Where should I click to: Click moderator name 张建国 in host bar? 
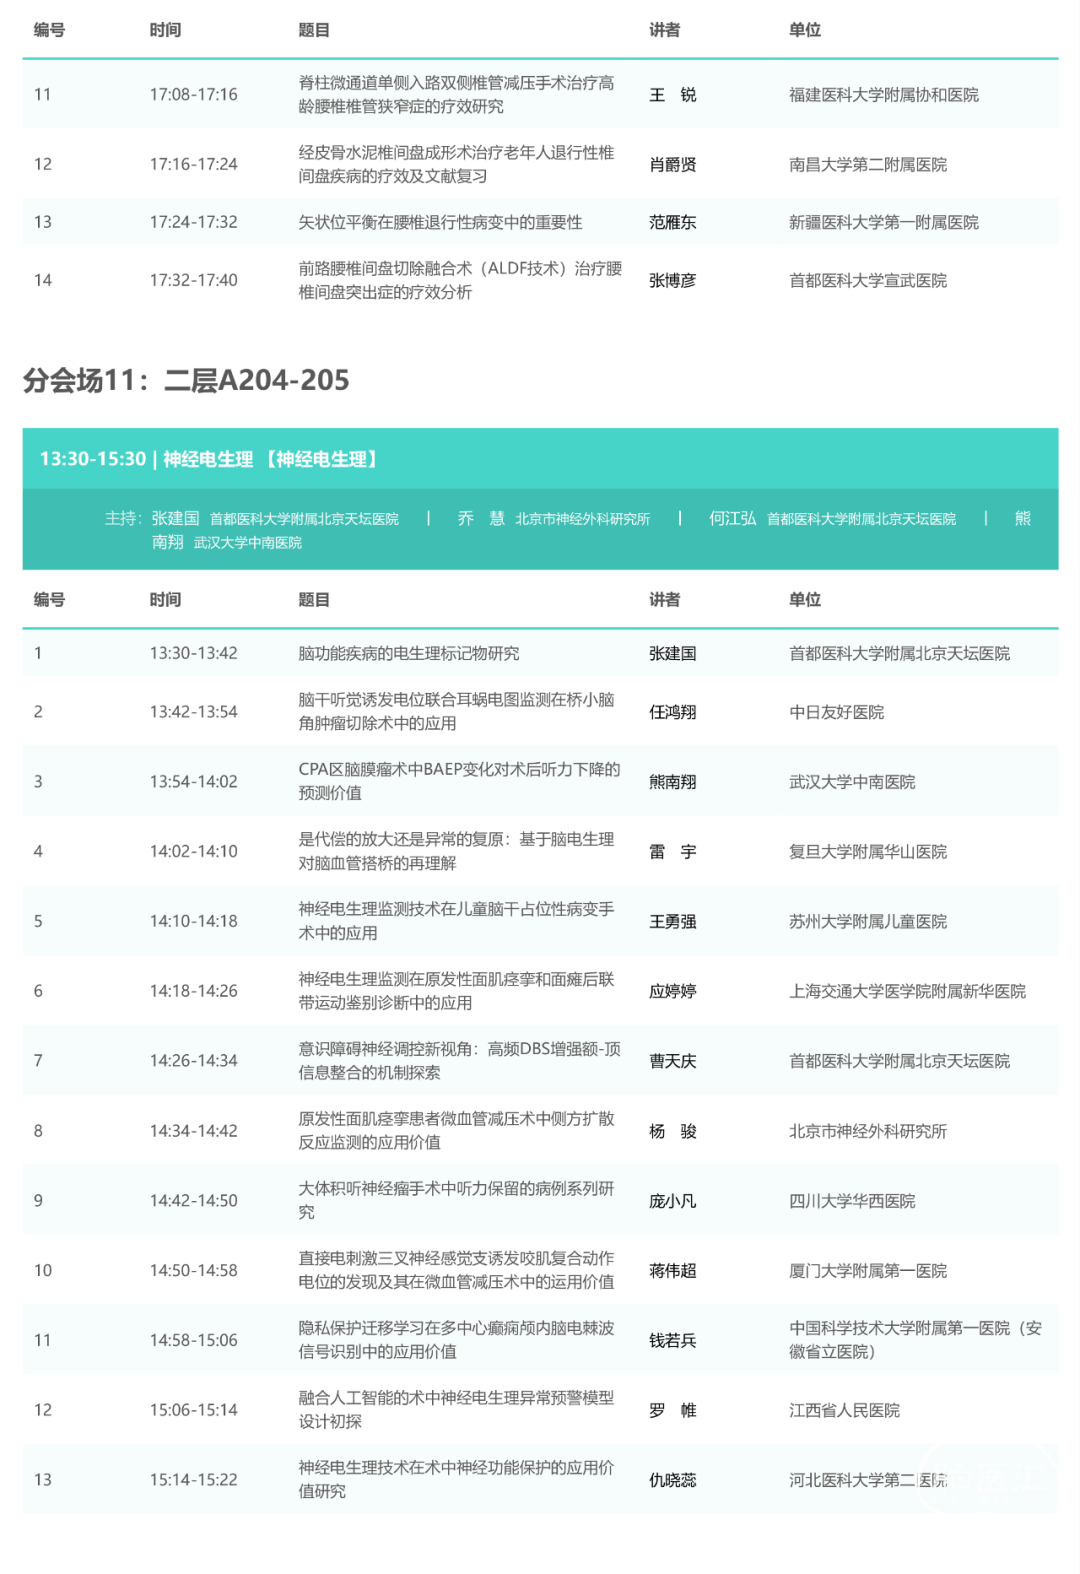point(175,518)
